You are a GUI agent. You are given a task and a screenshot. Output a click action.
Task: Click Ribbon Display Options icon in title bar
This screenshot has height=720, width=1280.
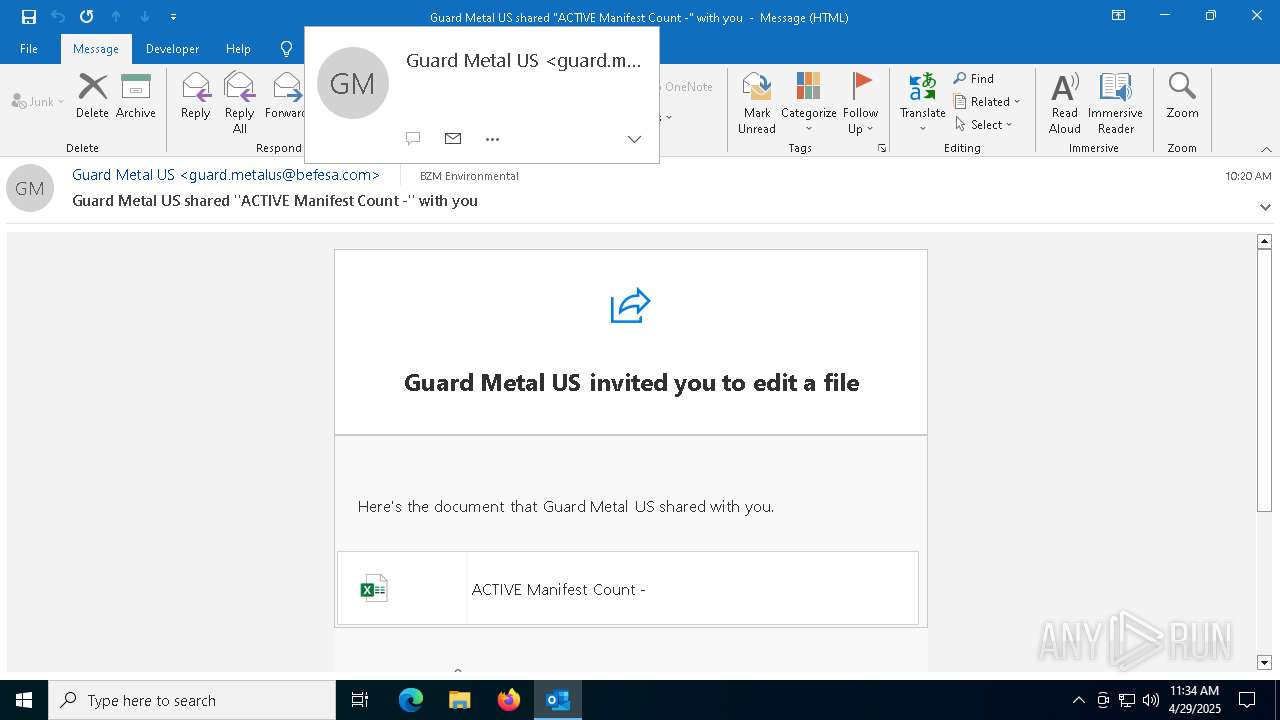point(1118,16)
